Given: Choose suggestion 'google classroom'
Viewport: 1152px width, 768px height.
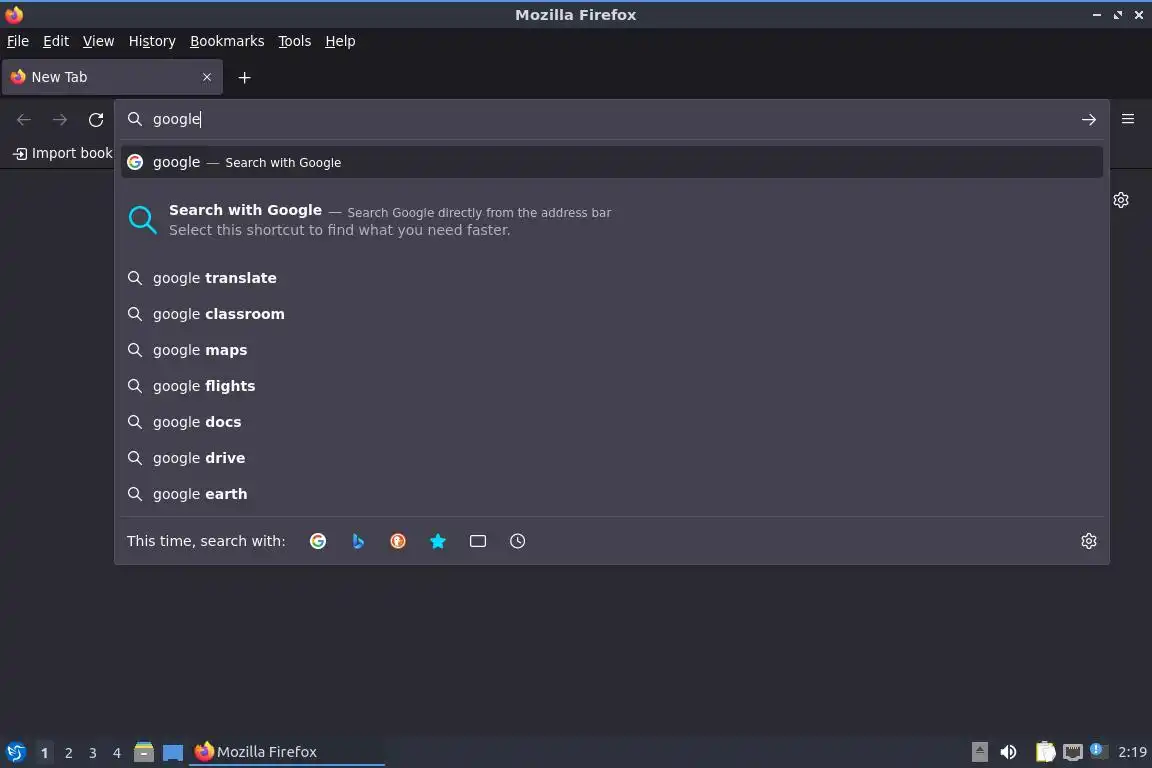Looking at the screenshot, I should 612,314.
